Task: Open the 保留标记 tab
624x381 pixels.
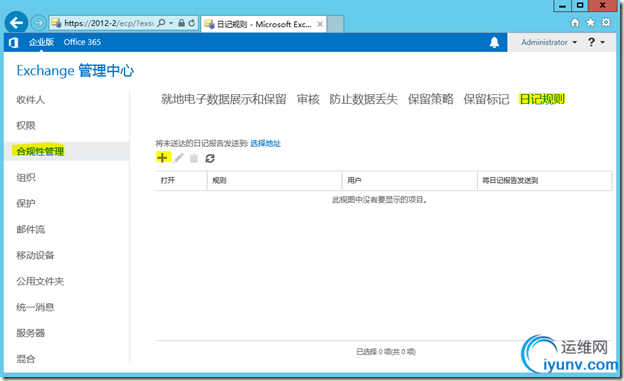Action: (x=486, y=99)
